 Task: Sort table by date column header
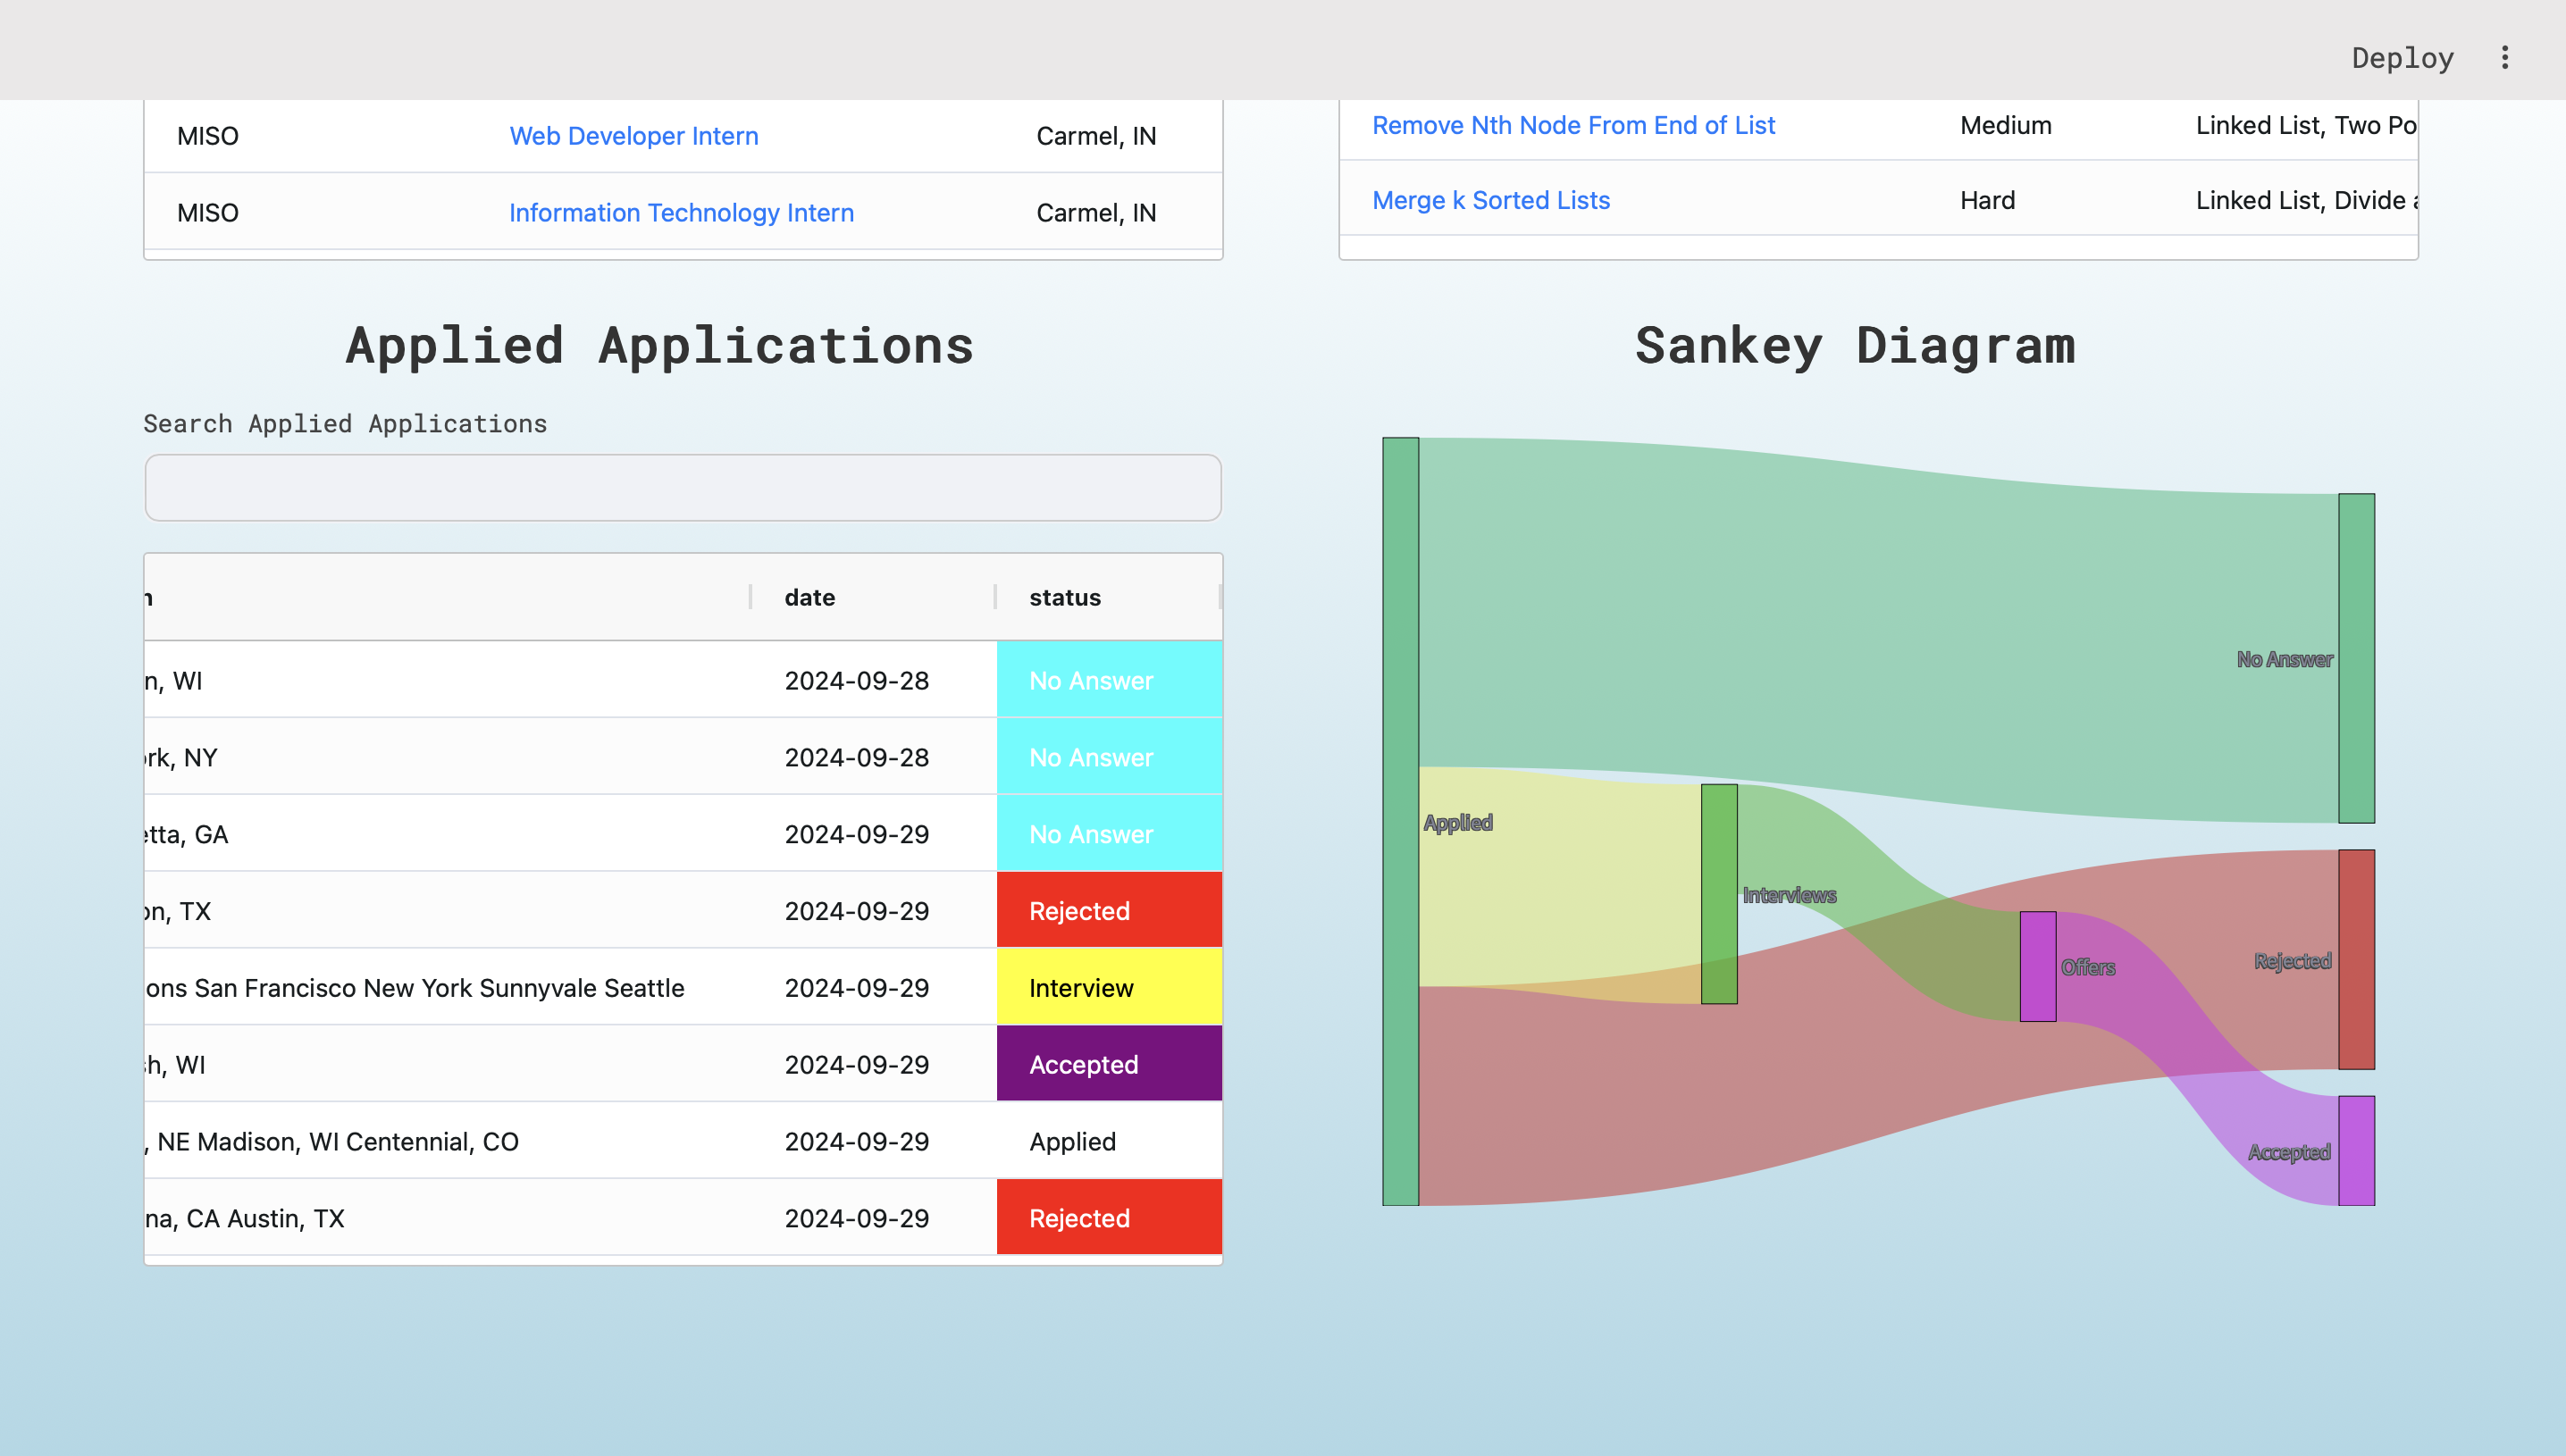pyautogui.click(x=809, y=597)
